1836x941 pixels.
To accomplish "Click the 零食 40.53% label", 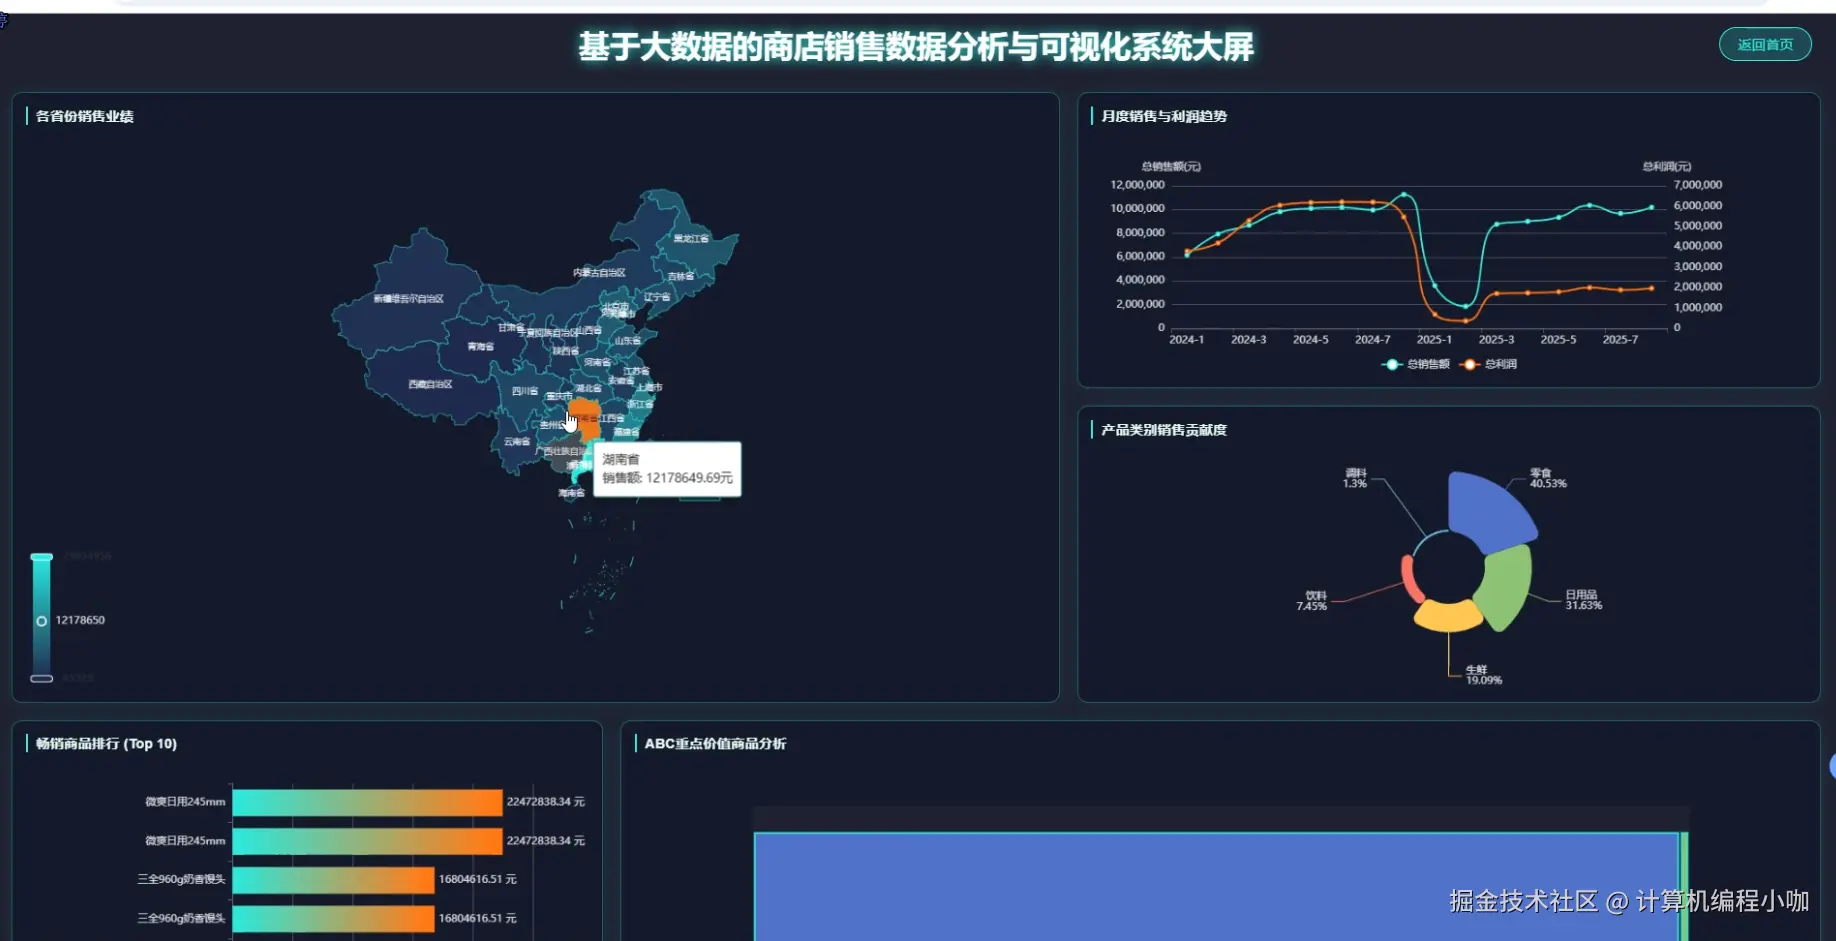I will point(1548,478).
